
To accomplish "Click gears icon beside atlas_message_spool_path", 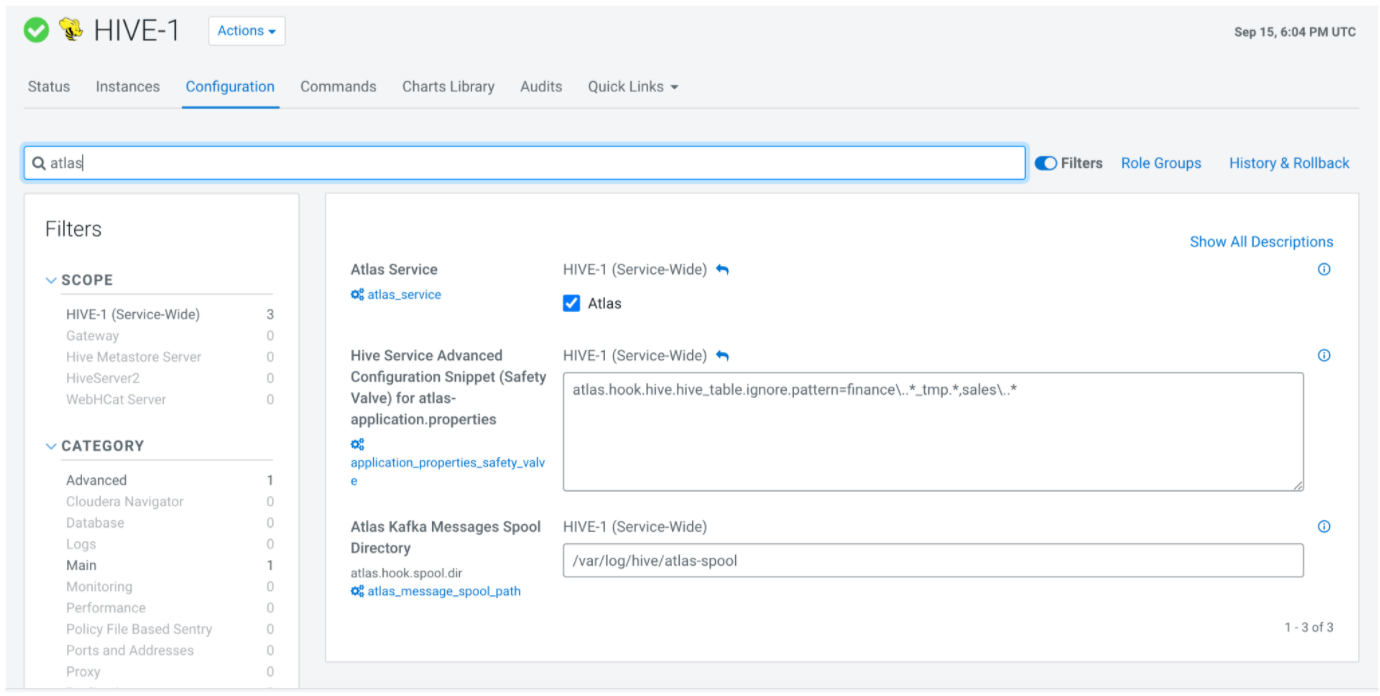I will [x=357, y=592].
